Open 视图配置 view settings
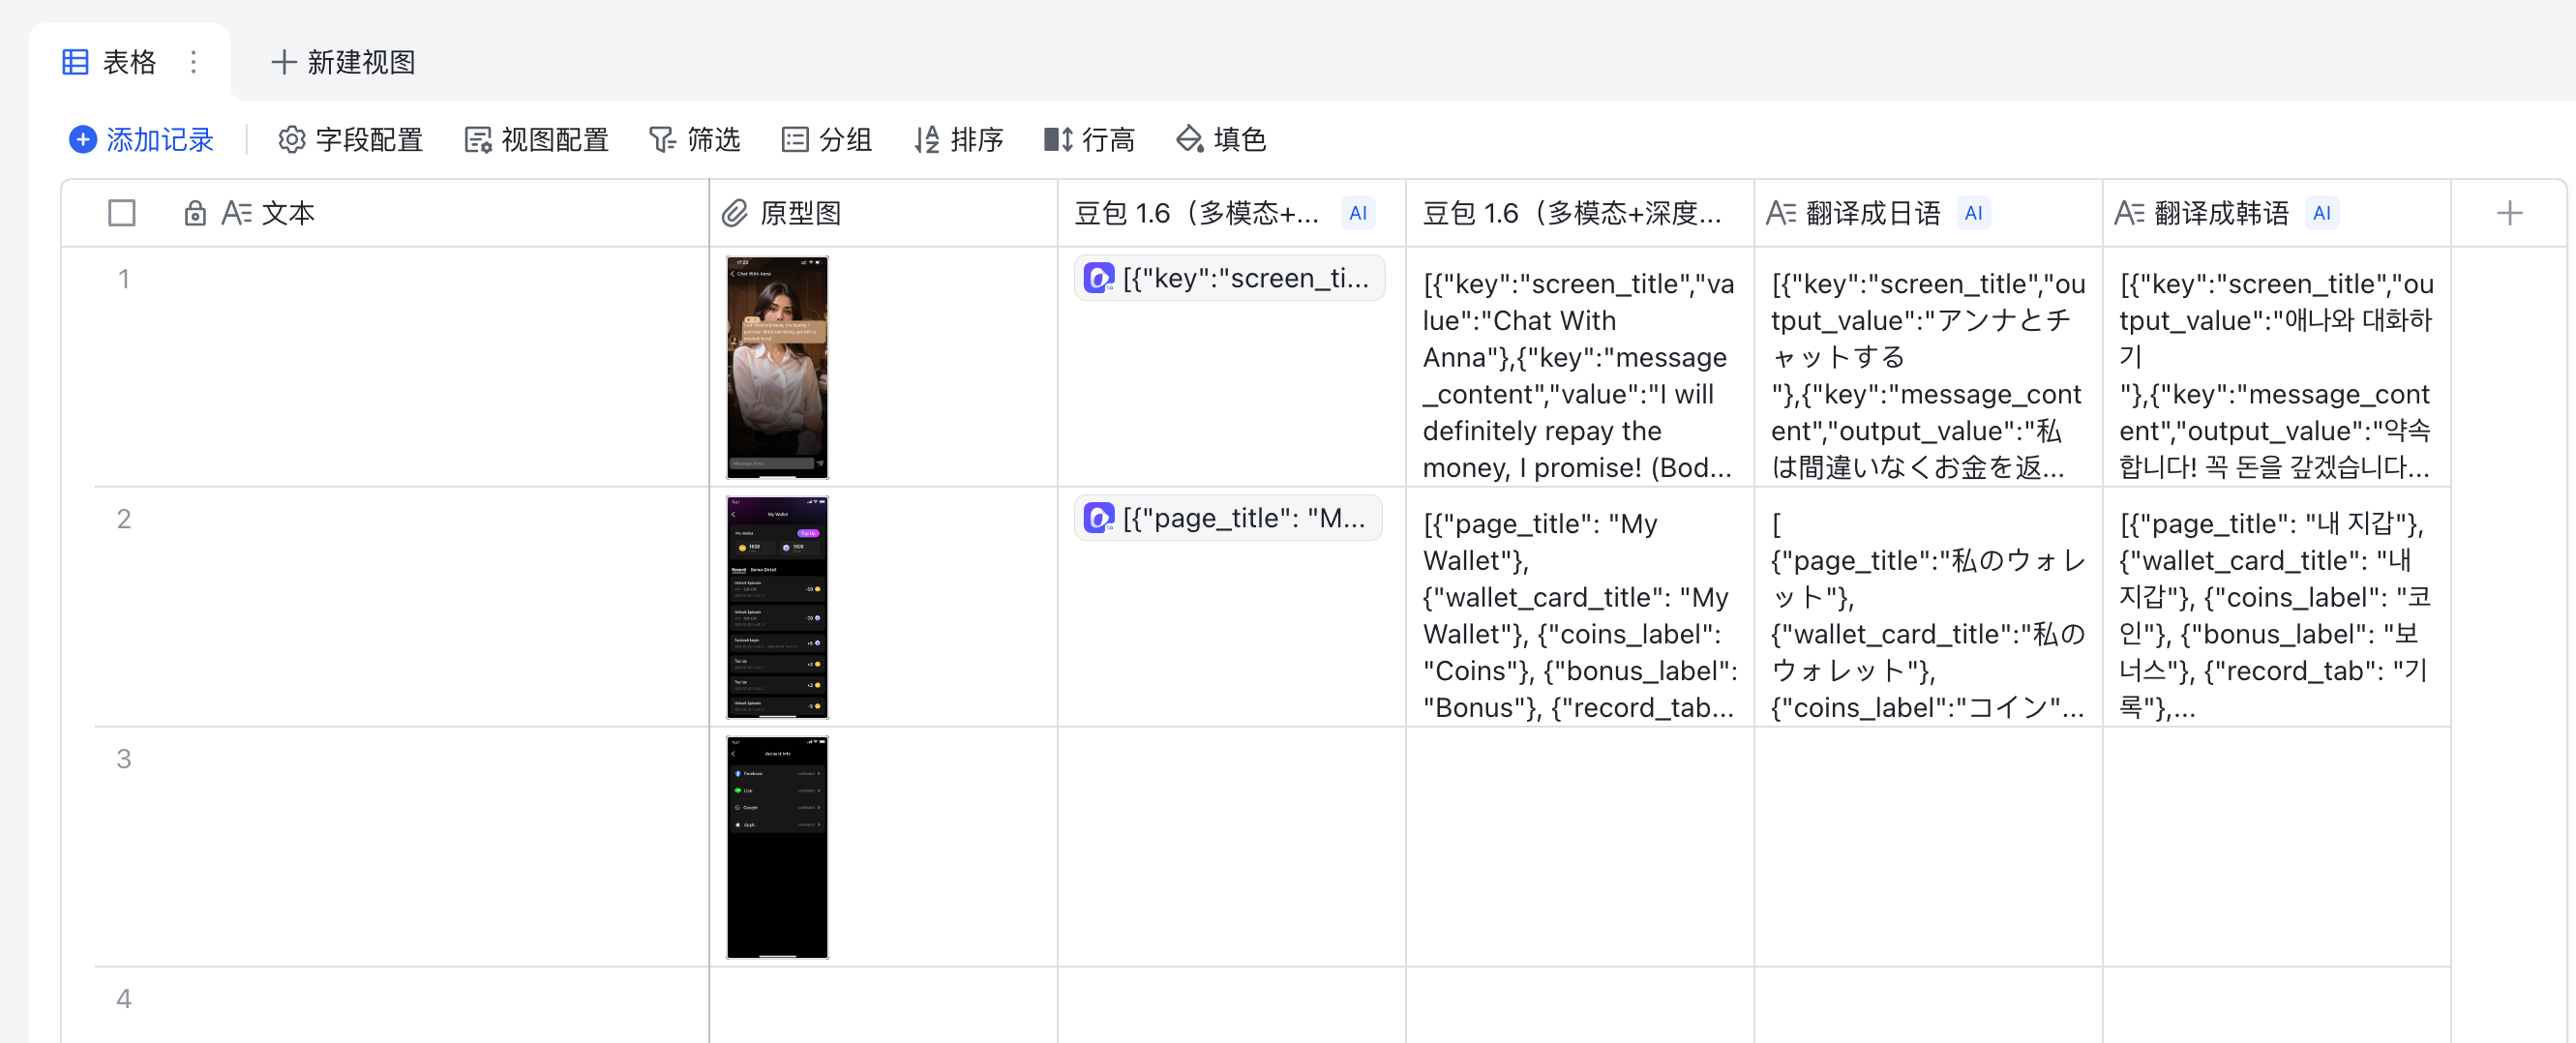The image size is (2576, 1043). 536,139
